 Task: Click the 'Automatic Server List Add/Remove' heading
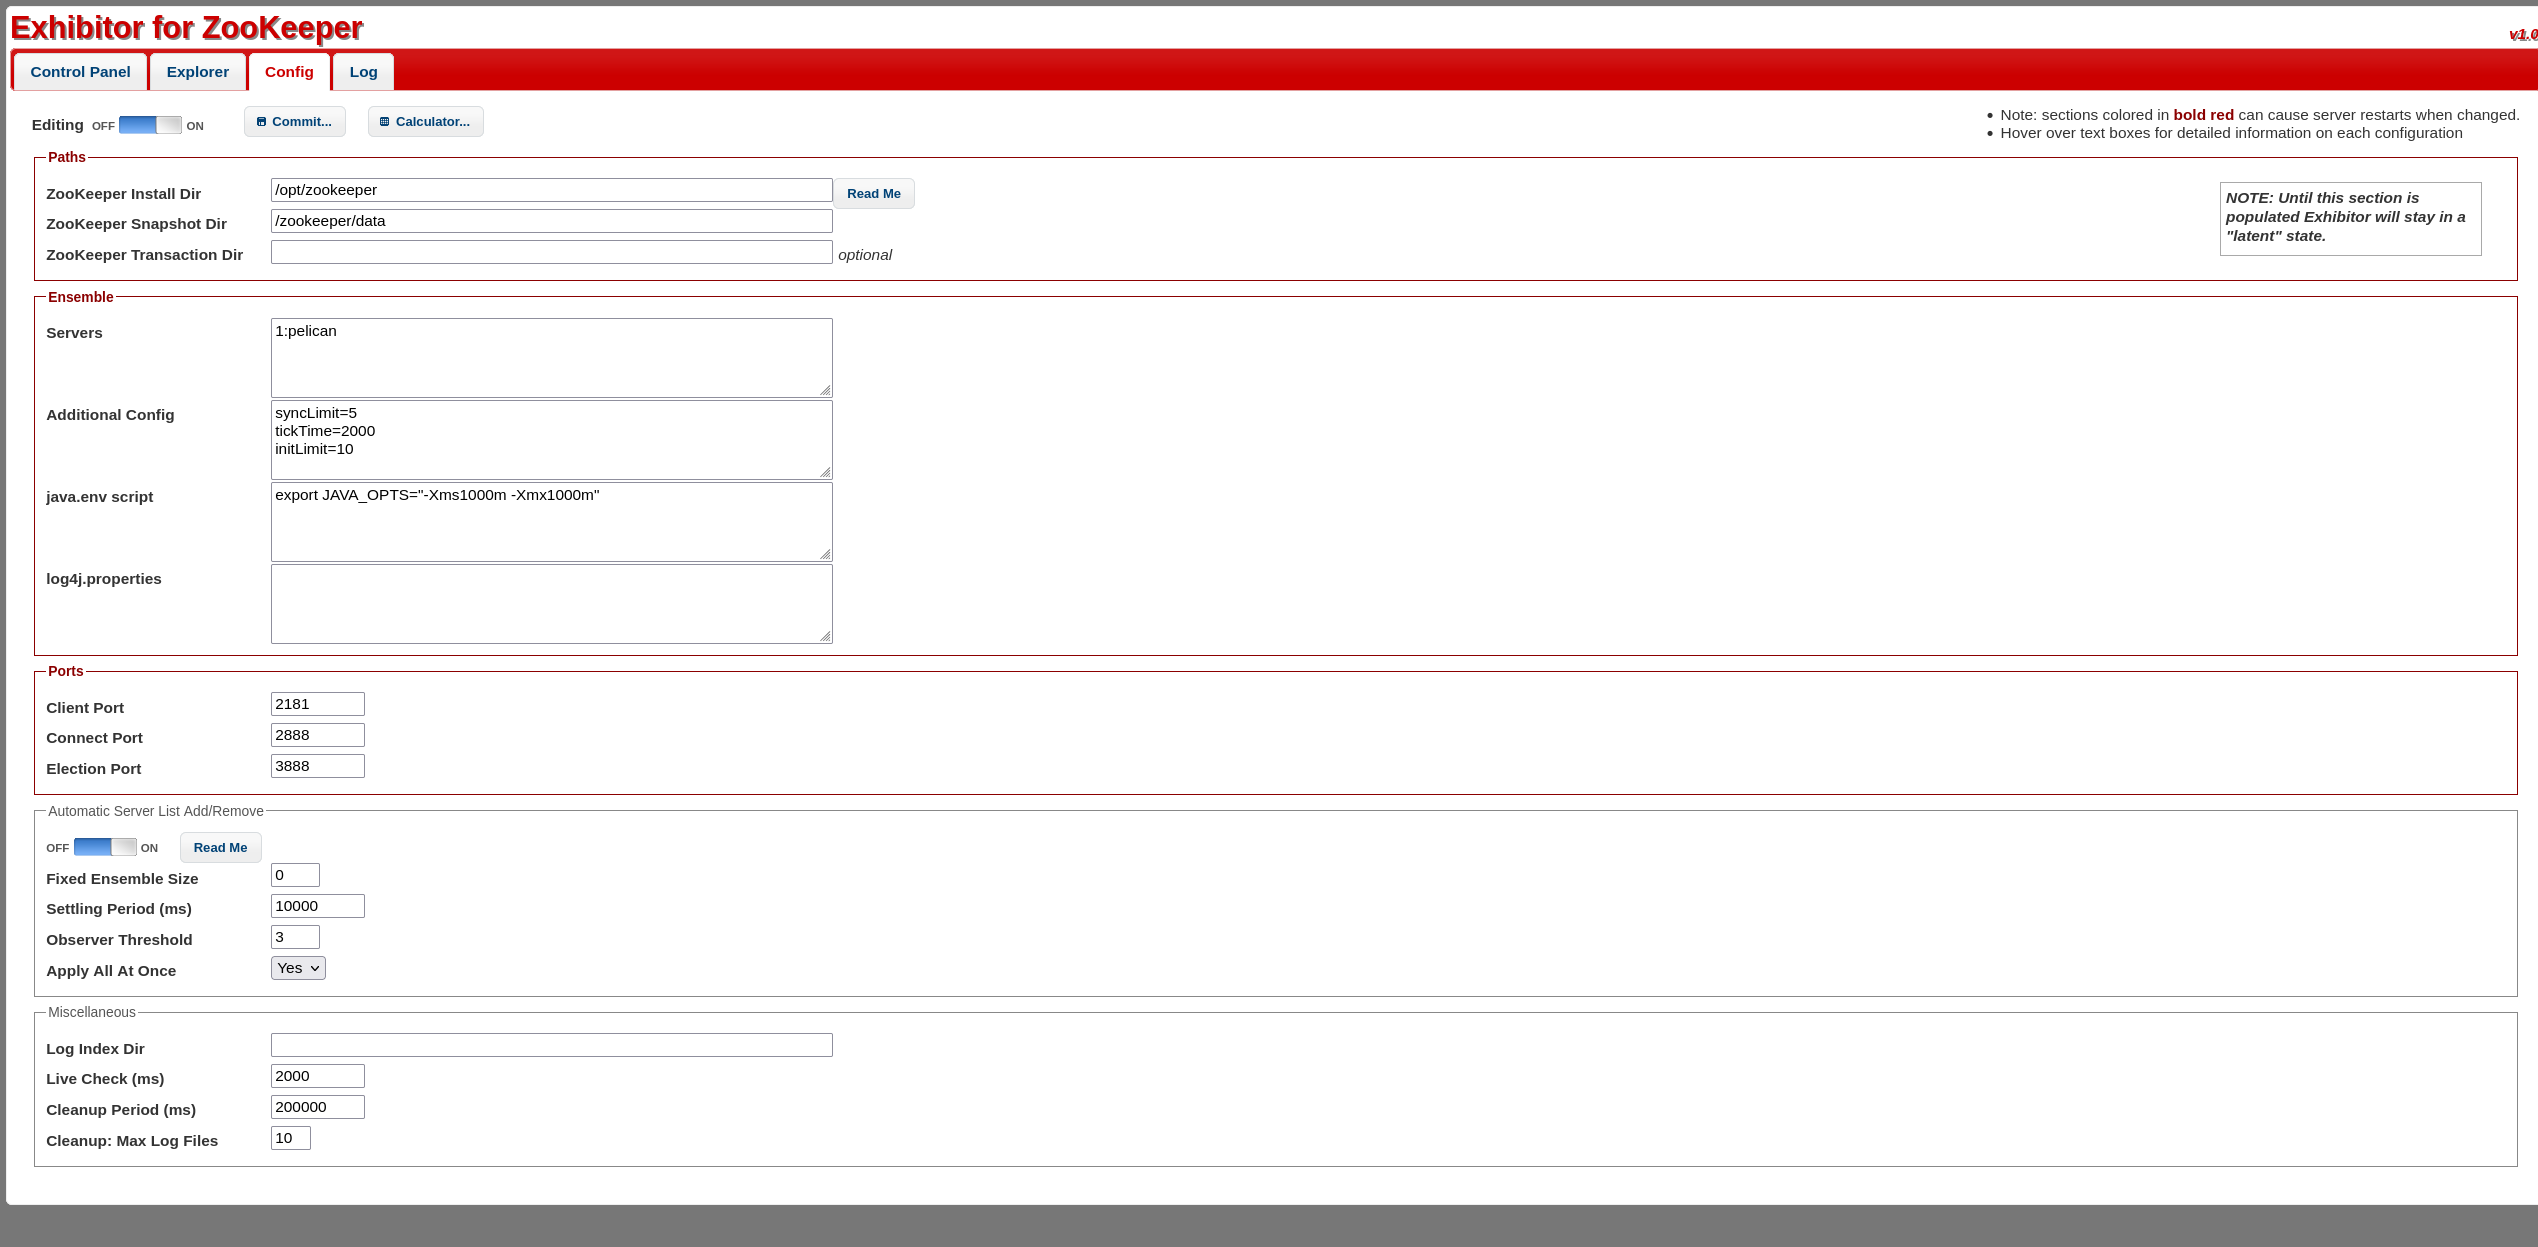156,811
